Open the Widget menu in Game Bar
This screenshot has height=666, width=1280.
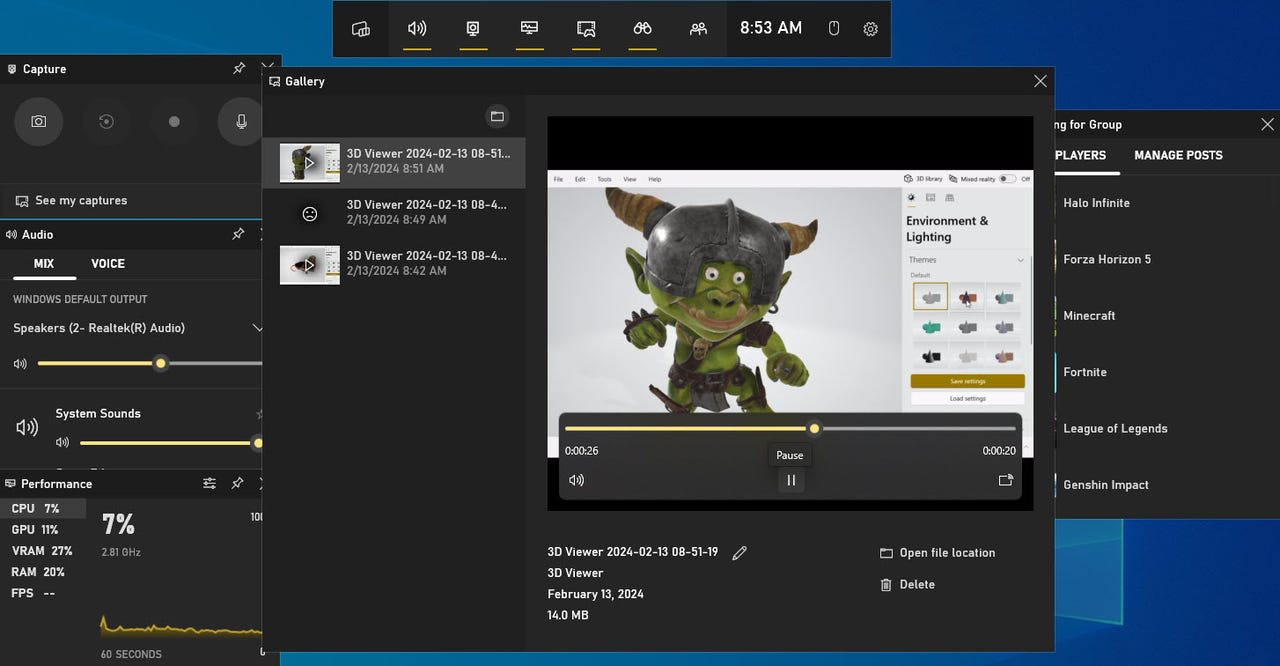coord(361,29)
